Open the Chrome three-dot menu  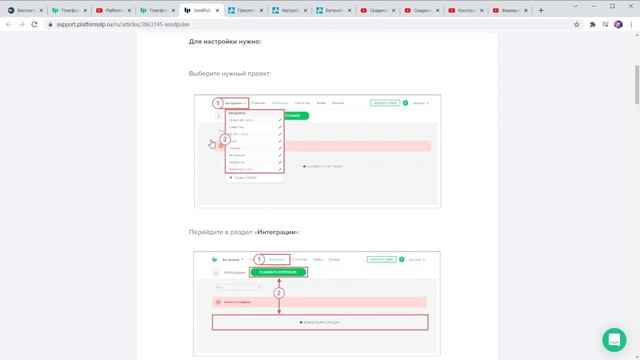click(x=631, y=24)
